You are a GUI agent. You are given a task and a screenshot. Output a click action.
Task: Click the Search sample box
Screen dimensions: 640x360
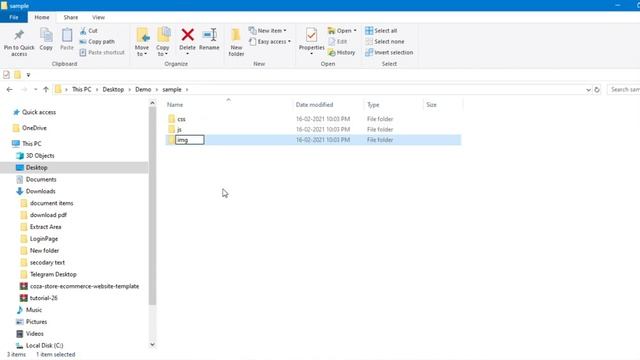(623, 89)
